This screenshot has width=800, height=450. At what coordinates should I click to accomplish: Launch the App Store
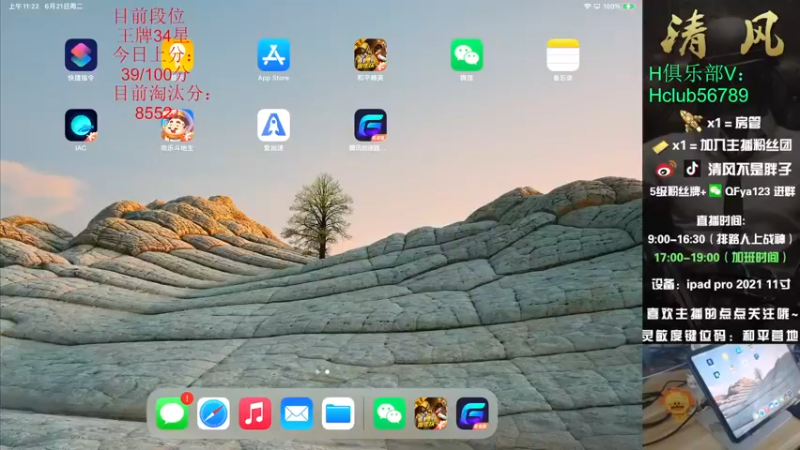(273, 55)
